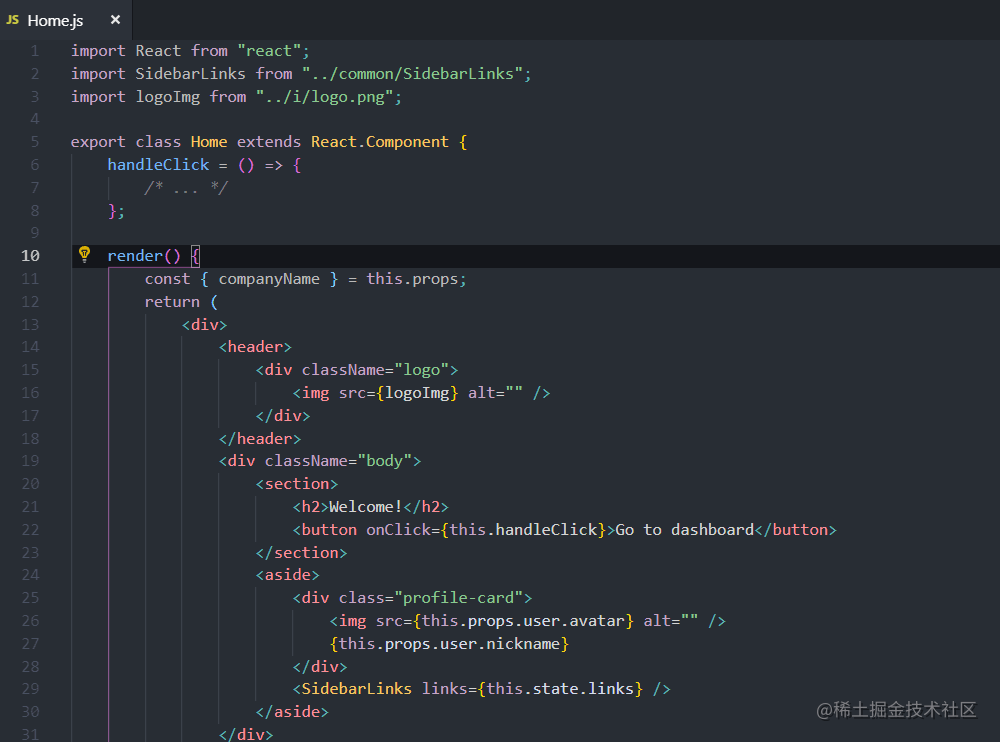Click the JS file icon on the tab
The image size is (1000, 742).
13,20
